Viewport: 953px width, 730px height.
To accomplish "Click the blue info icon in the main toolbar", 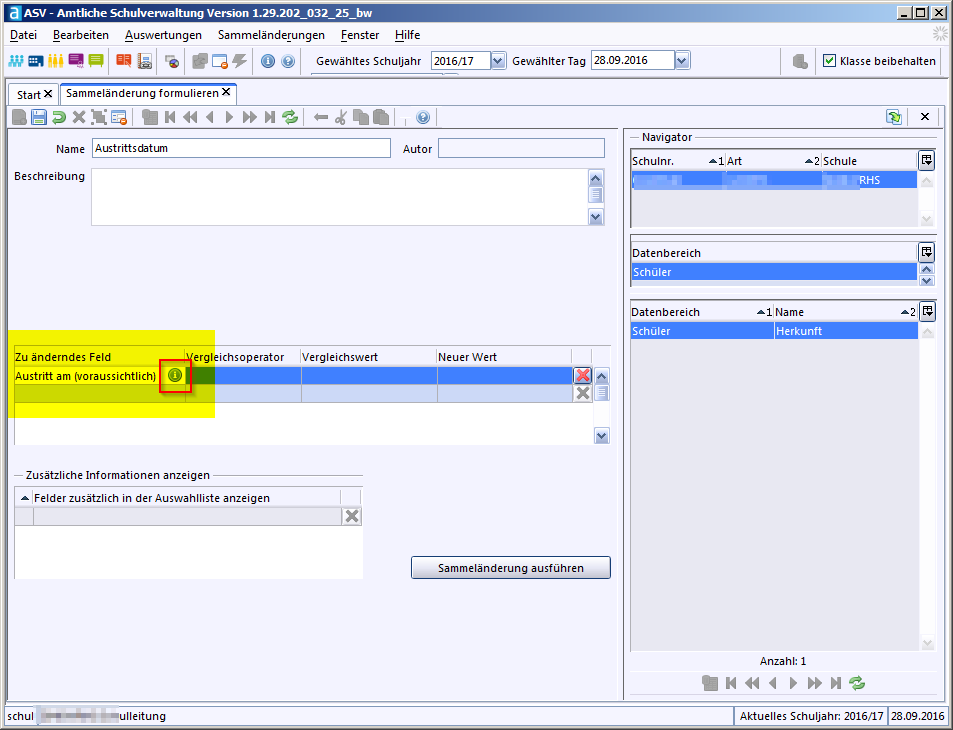I will (268, 61).
